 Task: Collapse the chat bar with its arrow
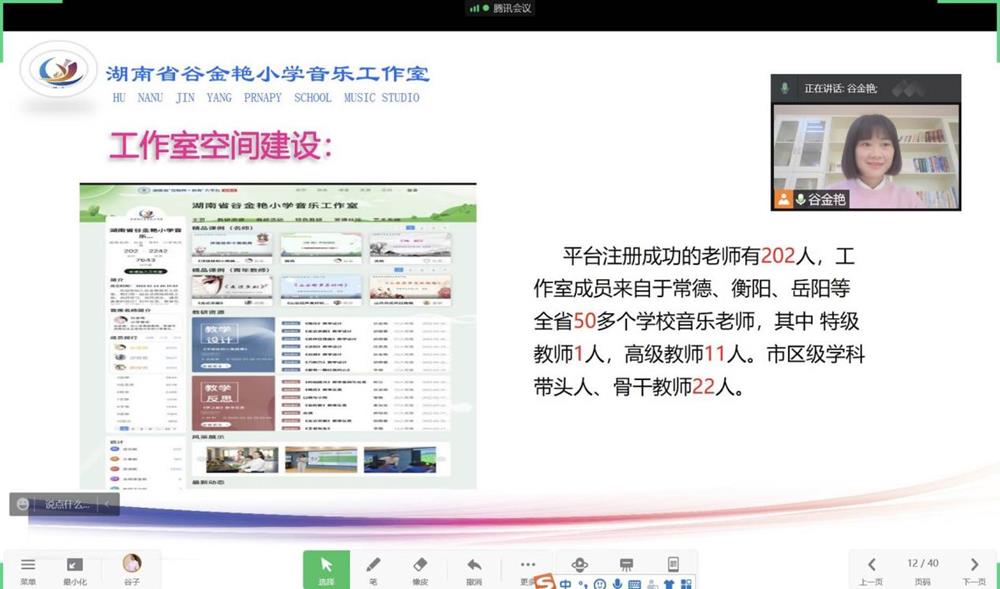pos(107,505)
